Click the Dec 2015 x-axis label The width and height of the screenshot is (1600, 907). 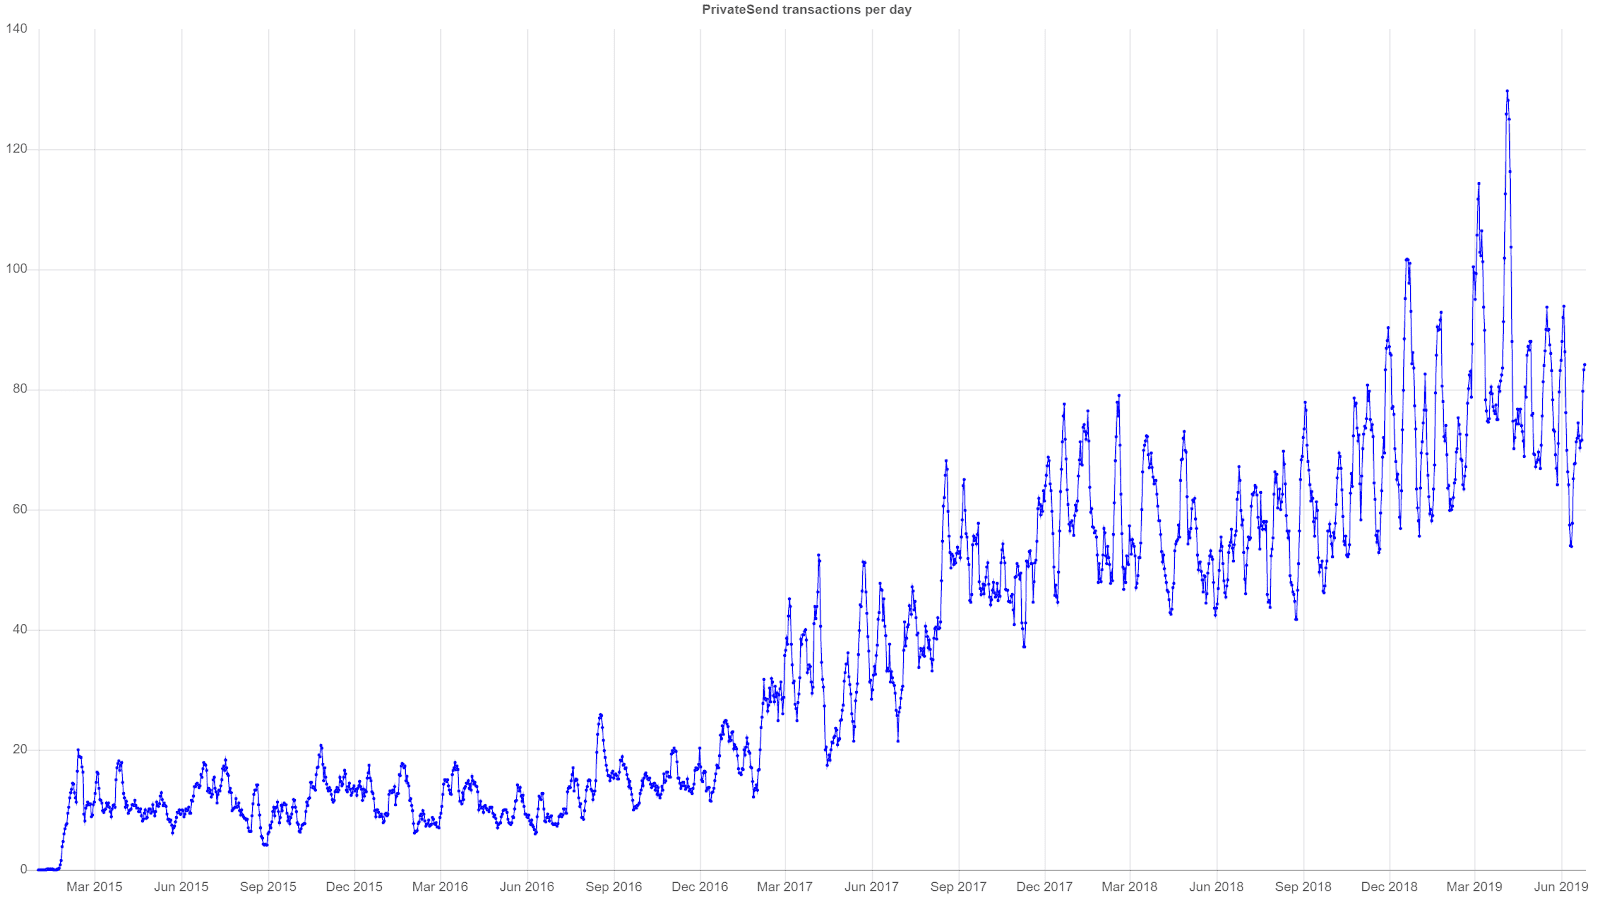click(x=354, y=887)
